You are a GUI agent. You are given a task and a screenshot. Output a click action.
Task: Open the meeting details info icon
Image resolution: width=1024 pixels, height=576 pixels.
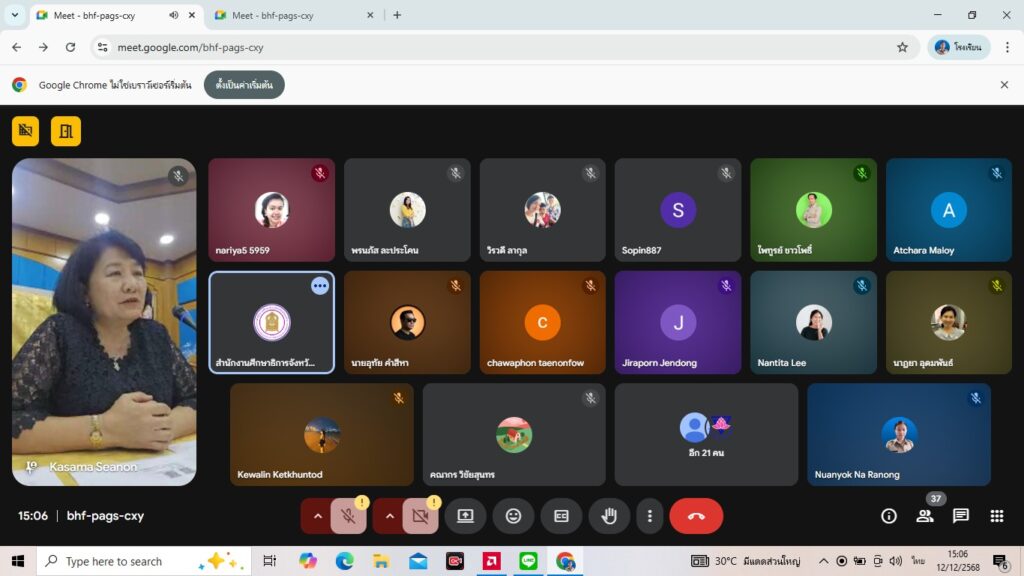point(888,516)
